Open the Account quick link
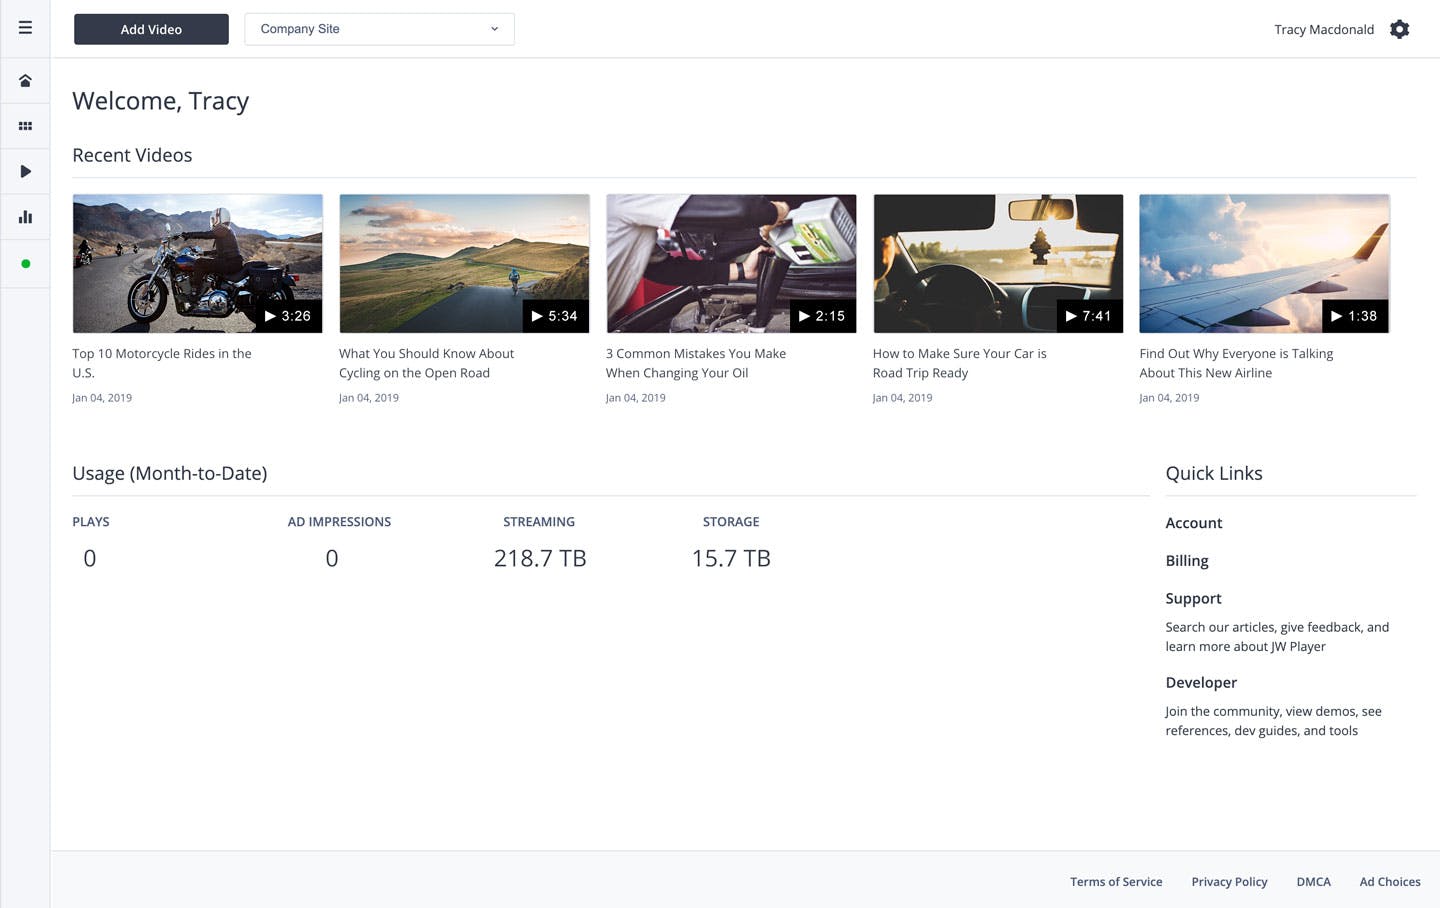This screenshot has width=1440, height=908. tap(1194, 523)
